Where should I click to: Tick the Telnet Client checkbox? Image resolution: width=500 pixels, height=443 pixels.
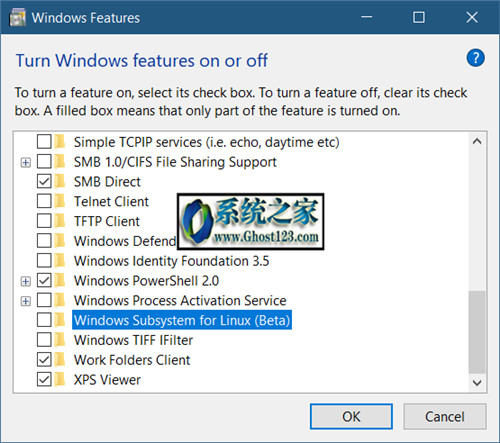(44, 201)
